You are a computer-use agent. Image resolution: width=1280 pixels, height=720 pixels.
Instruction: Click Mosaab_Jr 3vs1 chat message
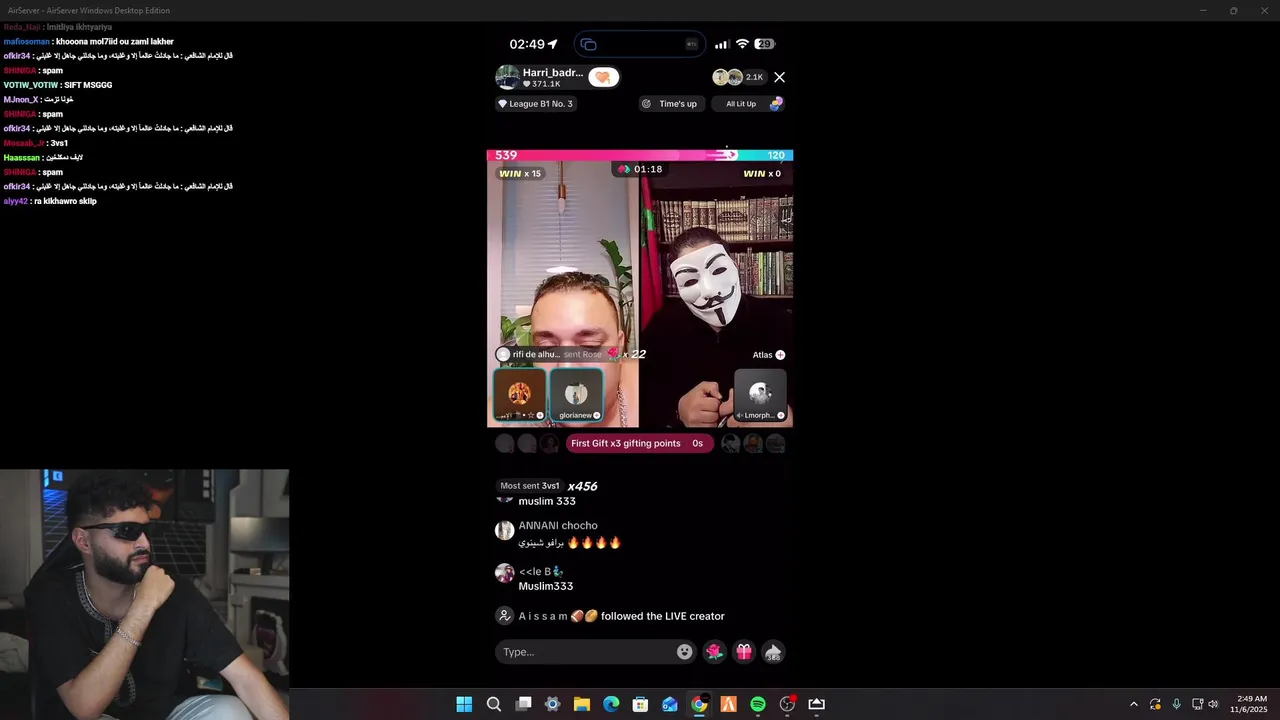pyautogui.click(x=36, y=143)
